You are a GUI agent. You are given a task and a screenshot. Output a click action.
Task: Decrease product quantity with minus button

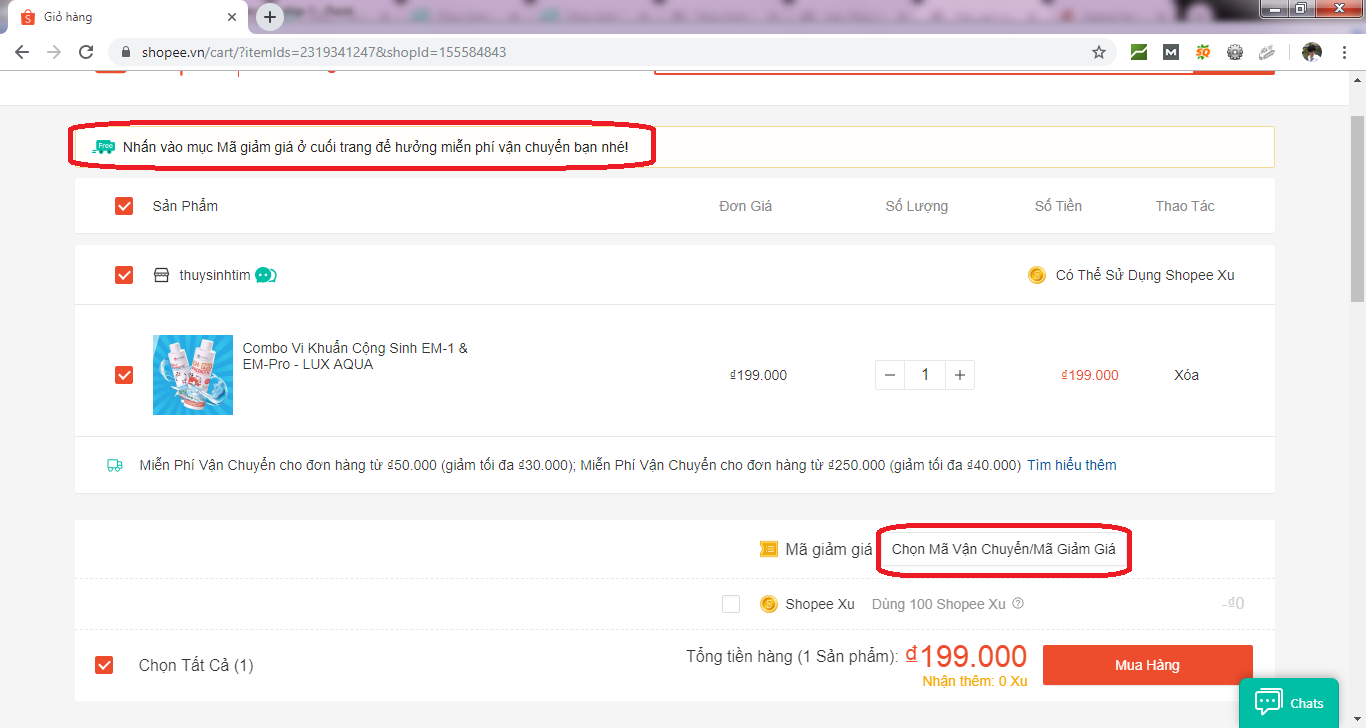pyautogui.click(x=890, y=375)
